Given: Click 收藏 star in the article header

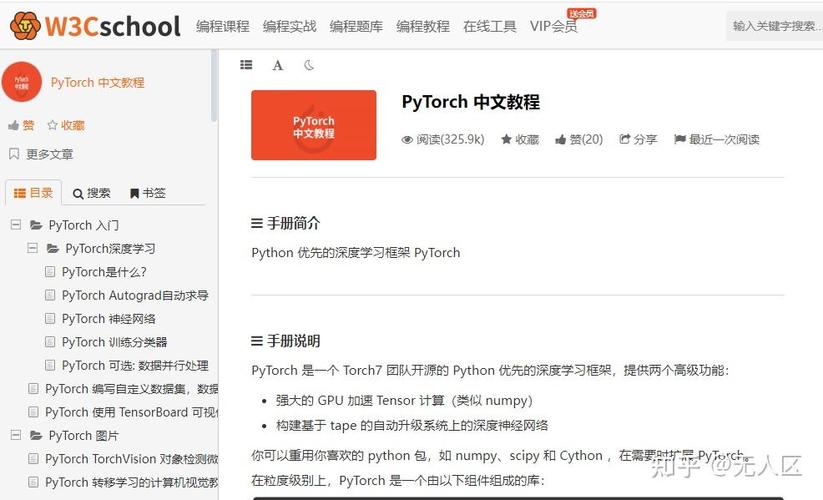Looking at the screenshot, I should click(x=520, y=140).
